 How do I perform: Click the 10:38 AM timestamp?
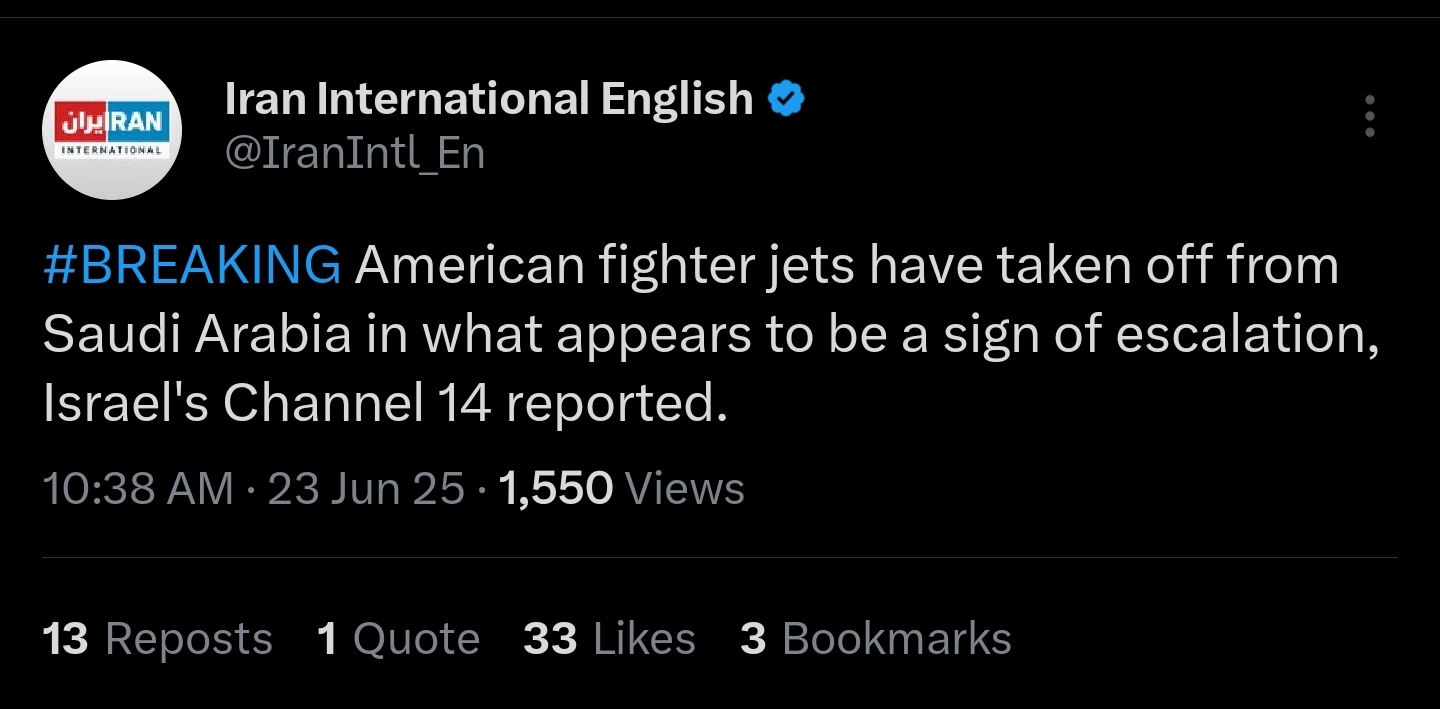click(138, 489)
